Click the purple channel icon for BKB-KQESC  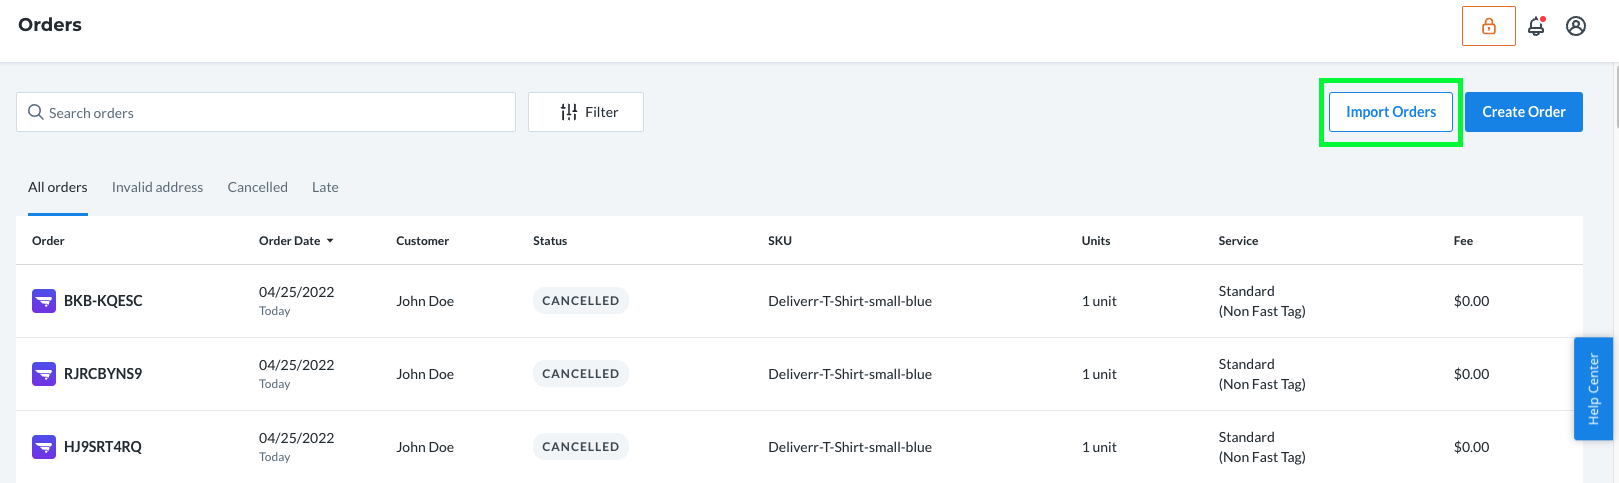coord(44,300)
